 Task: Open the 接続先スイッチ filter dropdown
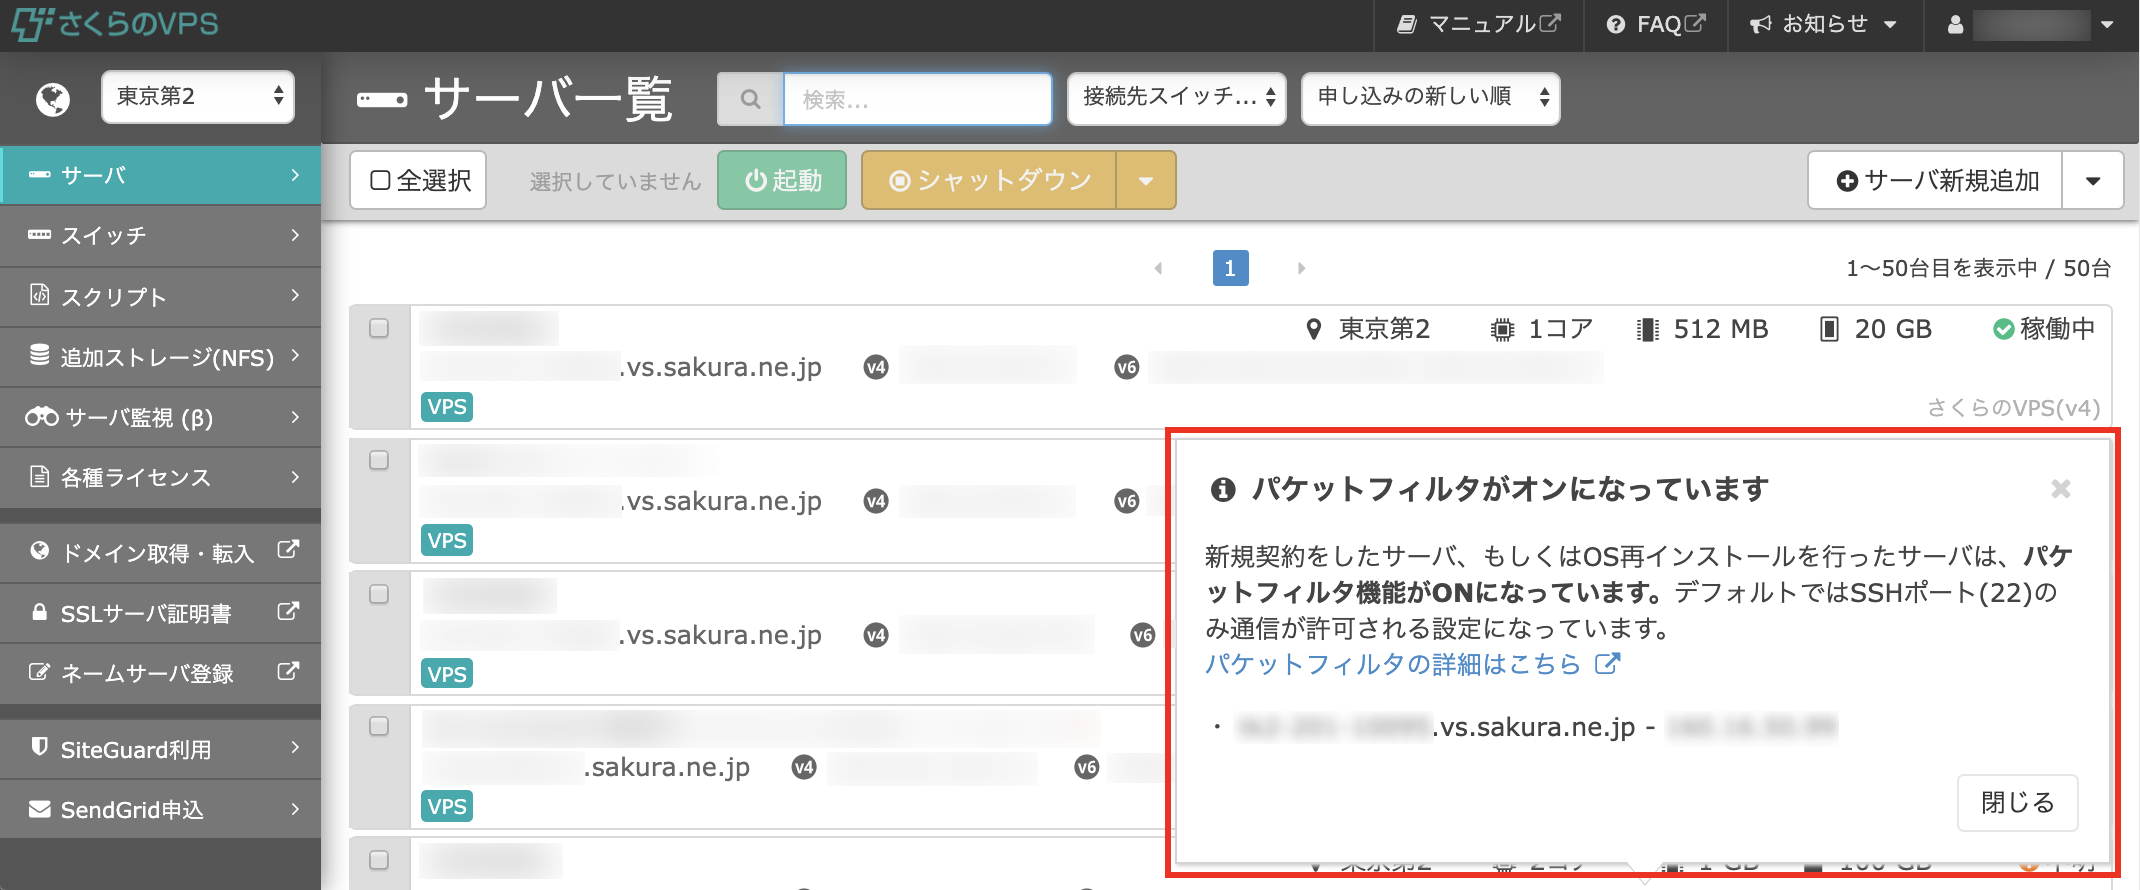point(1177,98)
